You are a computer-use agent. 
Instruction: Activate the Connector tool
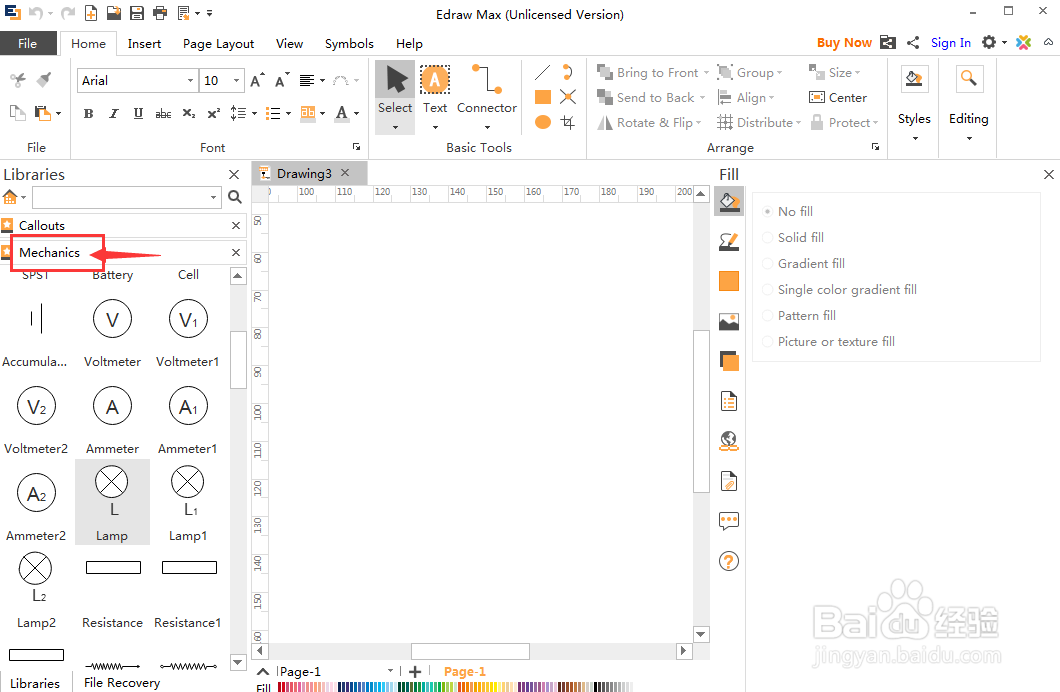point(486,97)
